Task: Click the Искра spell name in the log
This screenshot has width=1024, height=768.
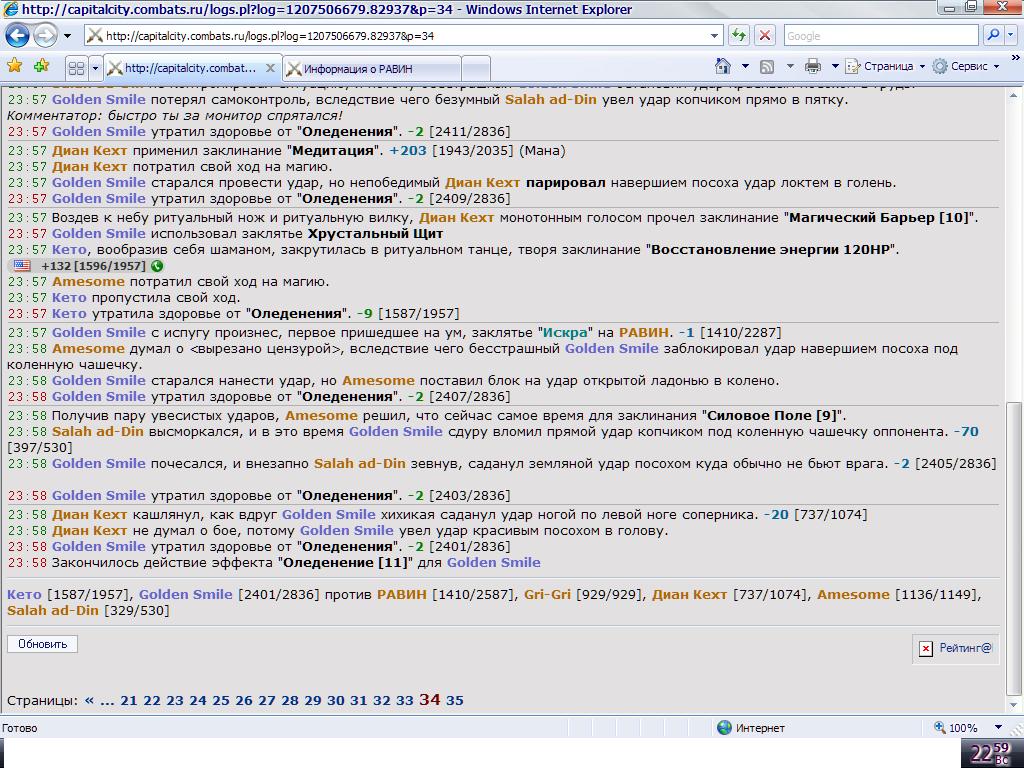Action: pos(566,332)
